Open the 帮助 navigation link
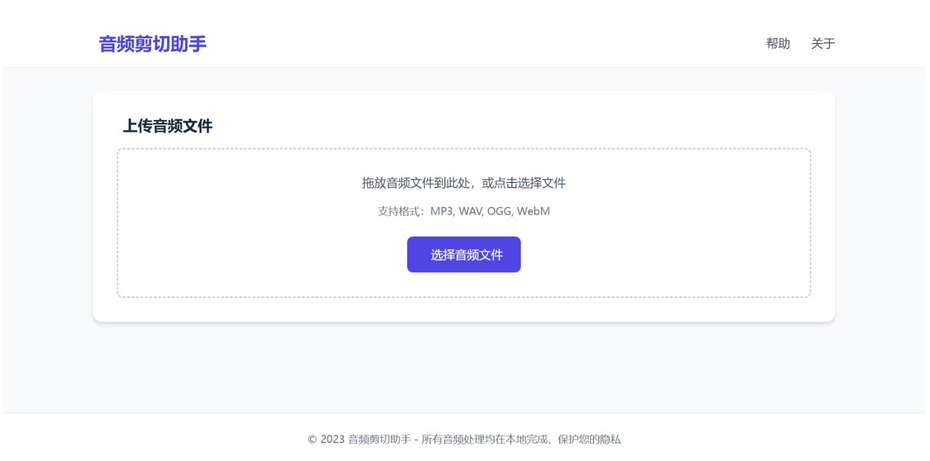930x461 pixels. (x=777, y=44)
